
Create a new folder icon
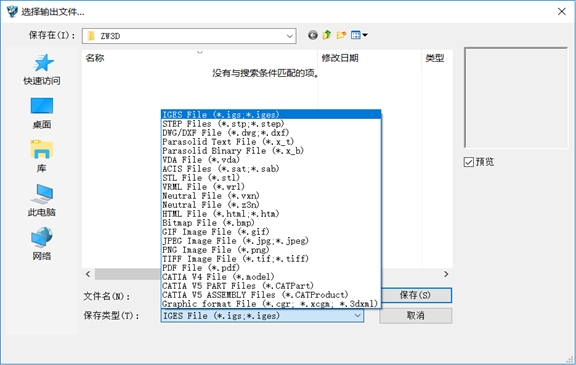tap(341, 35)
